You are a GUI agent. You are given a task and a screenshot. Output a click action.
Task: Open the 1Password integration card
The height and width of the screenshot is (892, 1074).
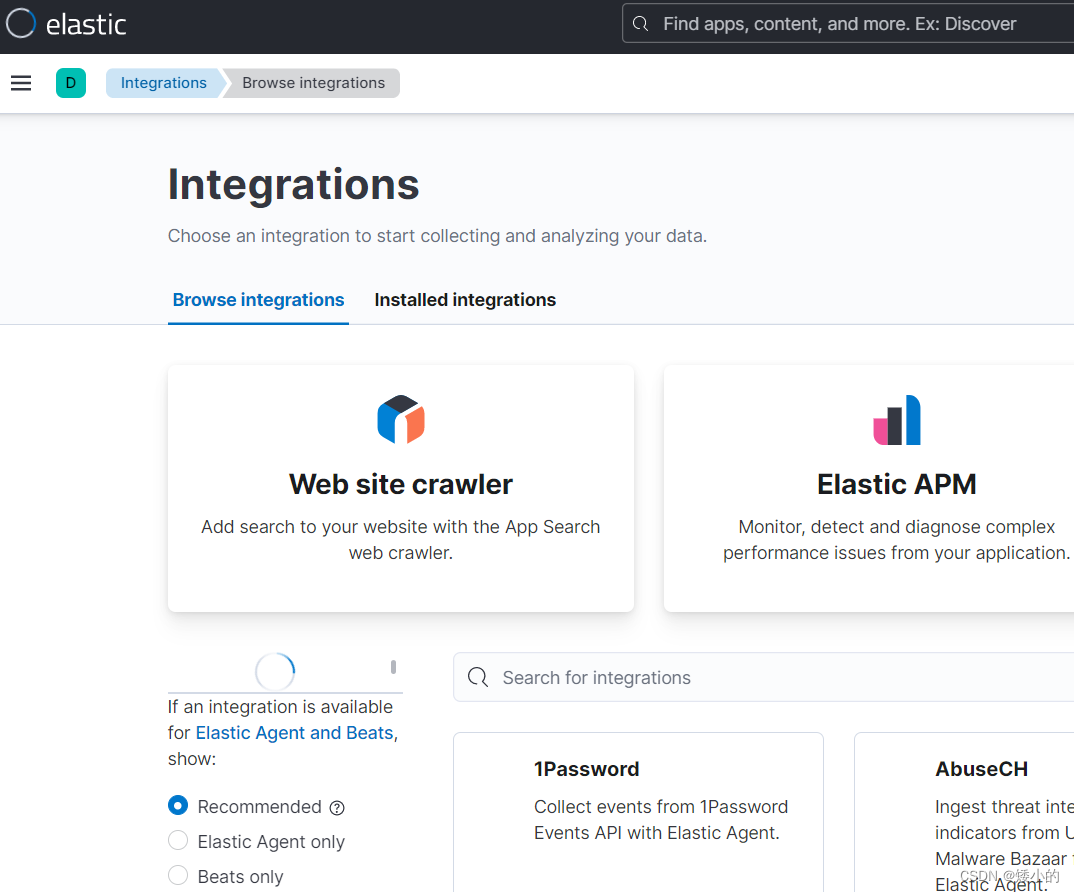[638, 813]
